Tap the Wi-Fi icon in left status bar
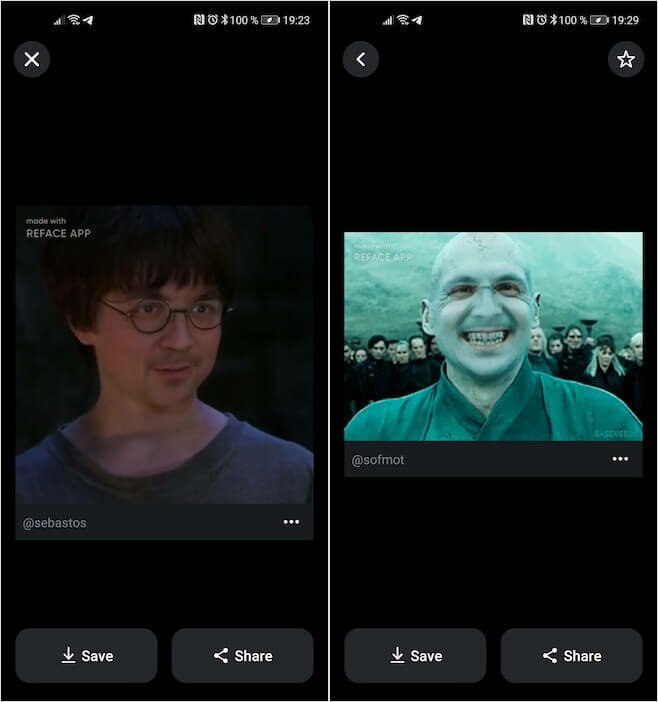 click(74, 20)
